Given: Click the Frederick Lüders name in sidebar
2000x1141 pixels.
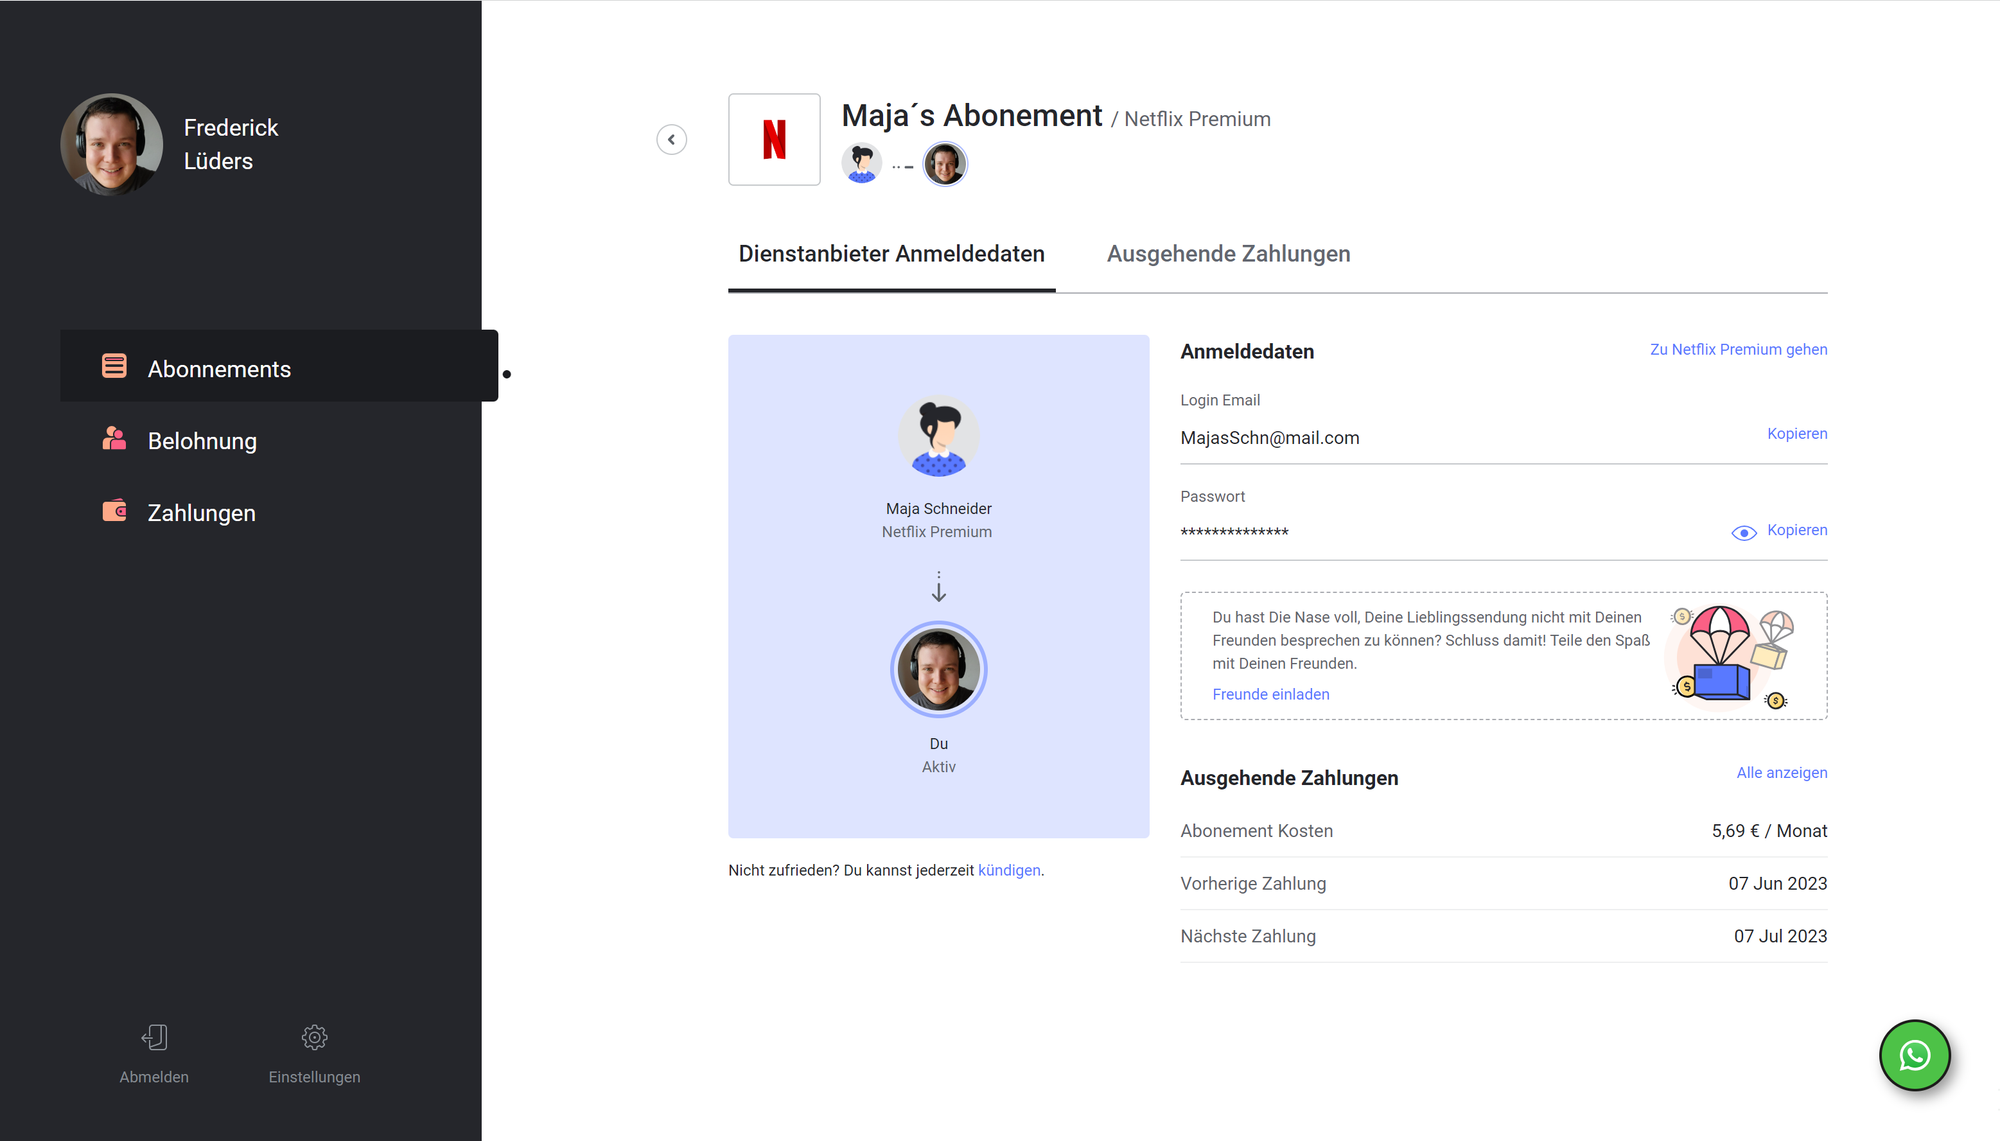Looking at the screenshot, I should (x=231, y=144).
